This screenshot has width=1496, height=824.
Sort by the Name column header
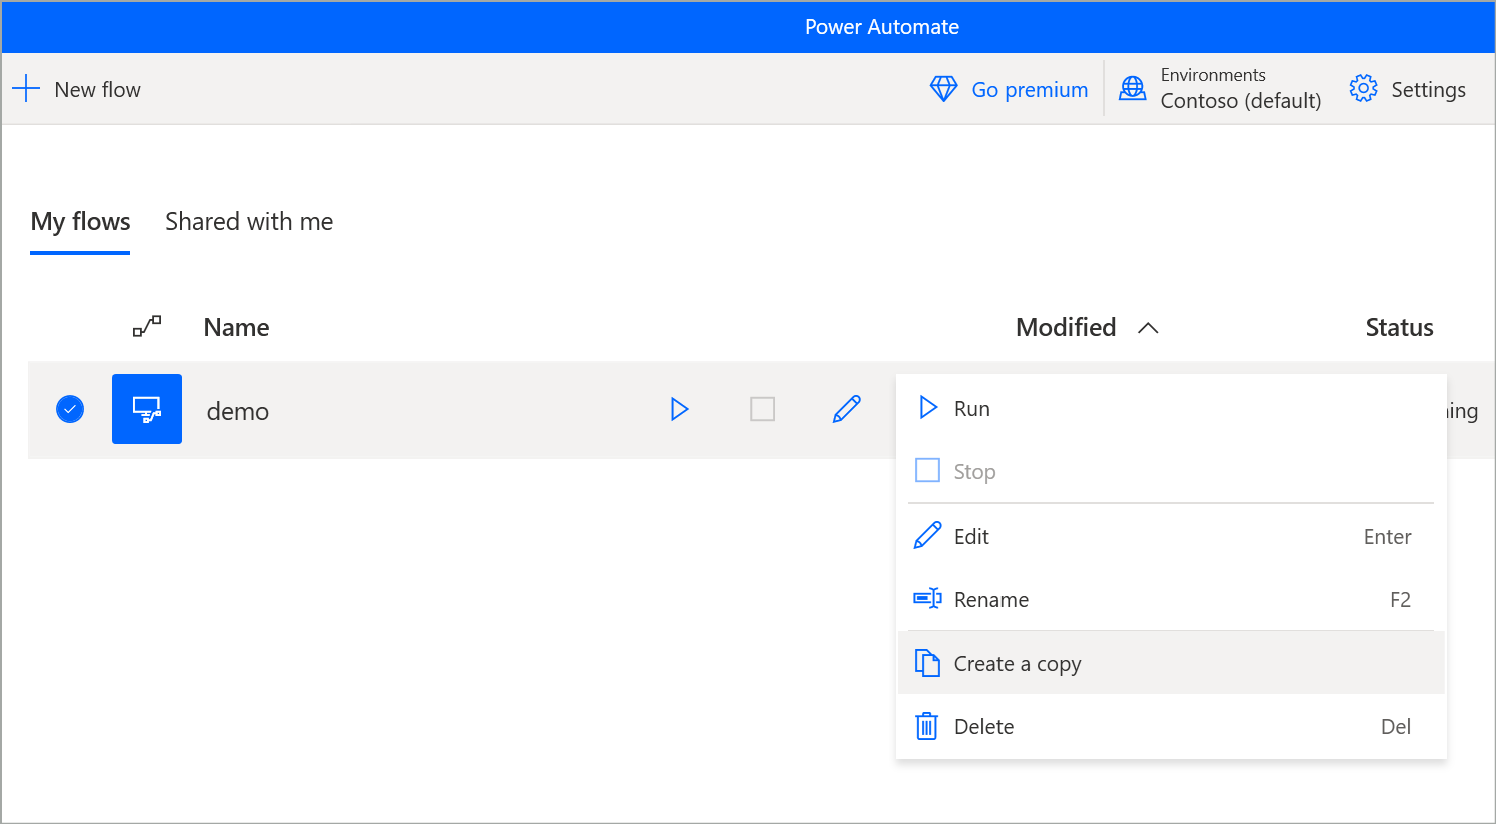tap(236, 328)
